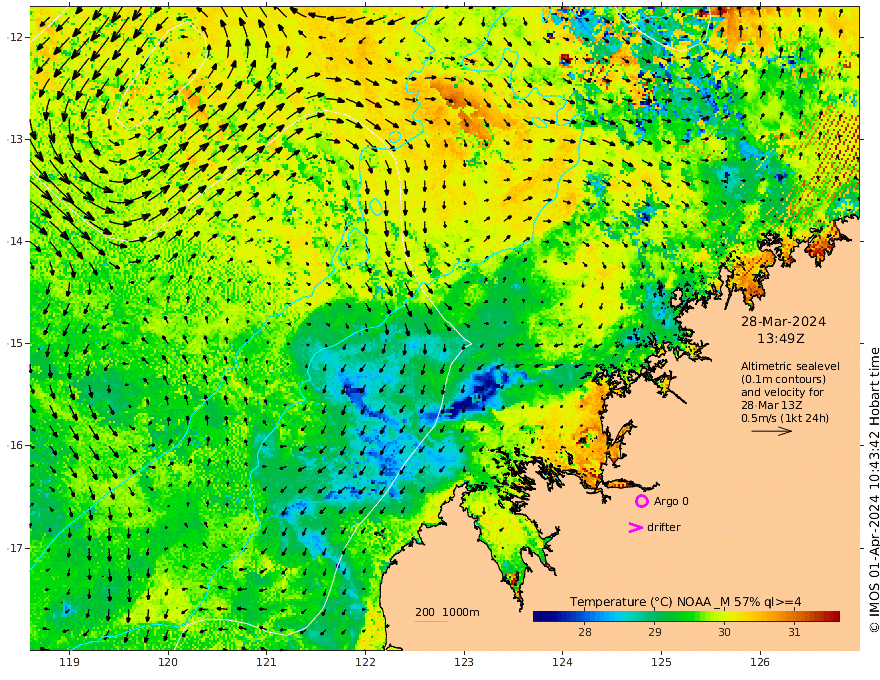Click the magenta Argo circle legend icon
Image resolution: width=880 pixels, height=680 pixels.
[x=641, y=501]
